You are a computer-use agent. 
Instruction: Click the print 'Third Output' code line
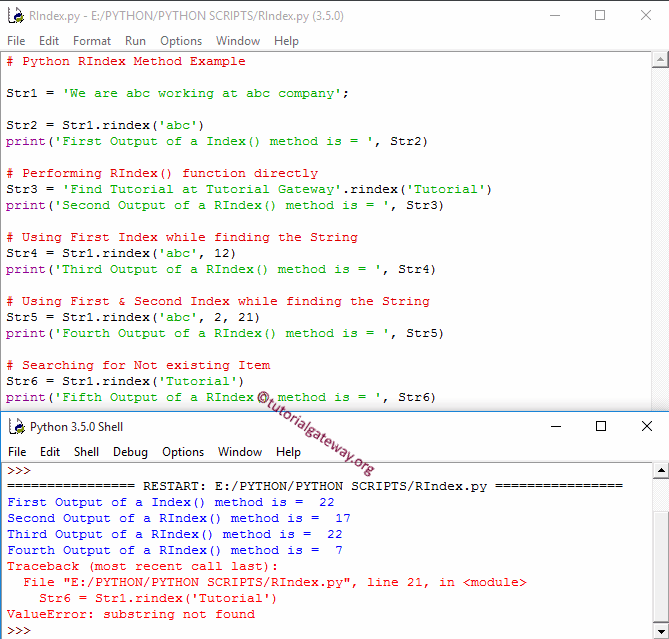pos(221,269)
